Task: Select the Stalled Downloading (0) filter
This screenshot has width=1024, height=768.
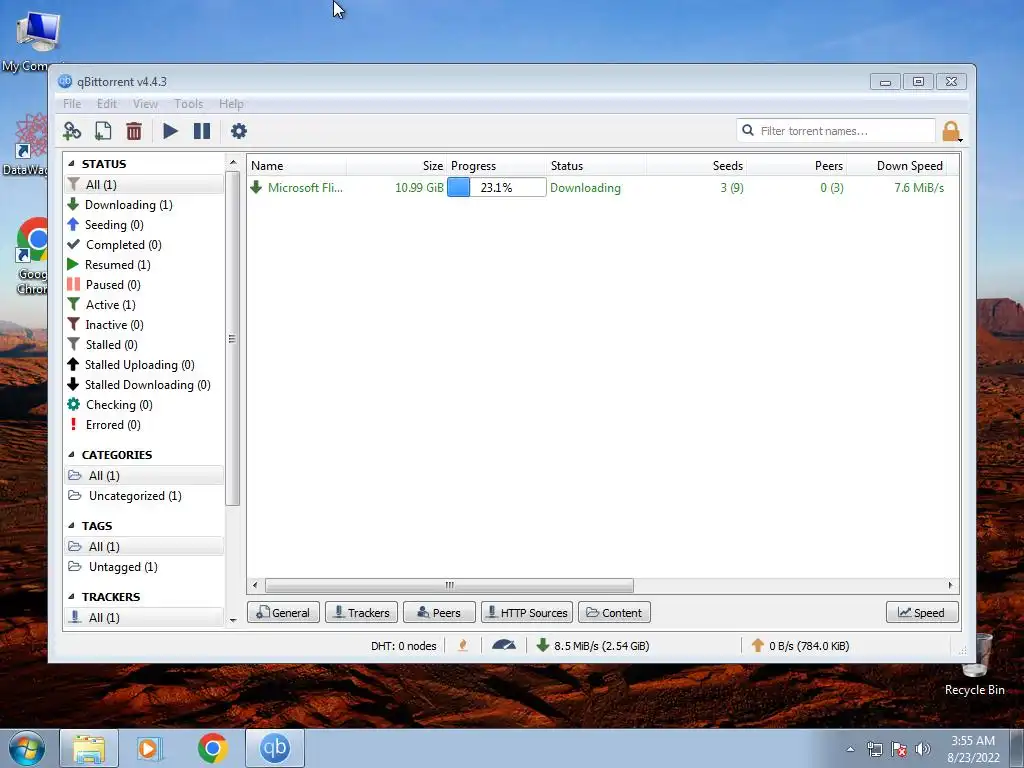Action: coord(144,385)
